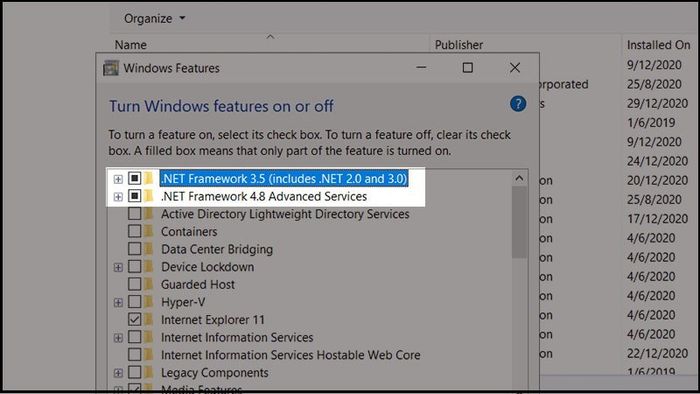Sort list by Publisher column header
Viewport: 700px width, 394px height.
[459, 45]
